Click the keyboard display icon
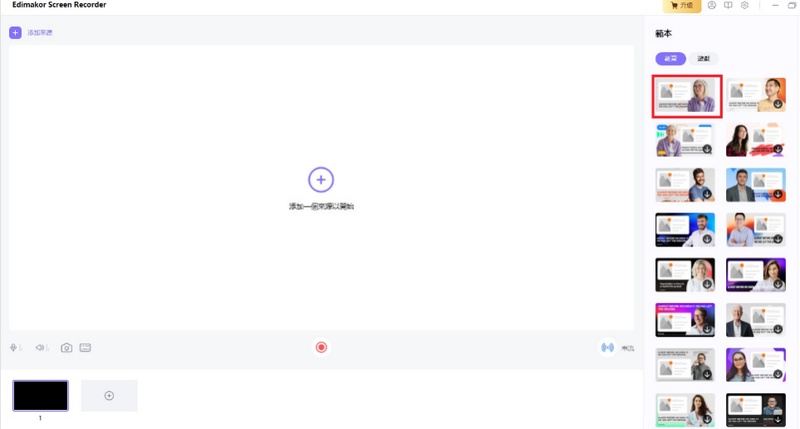The width and height of the screenshot is (800, 429). coord(85,347)
